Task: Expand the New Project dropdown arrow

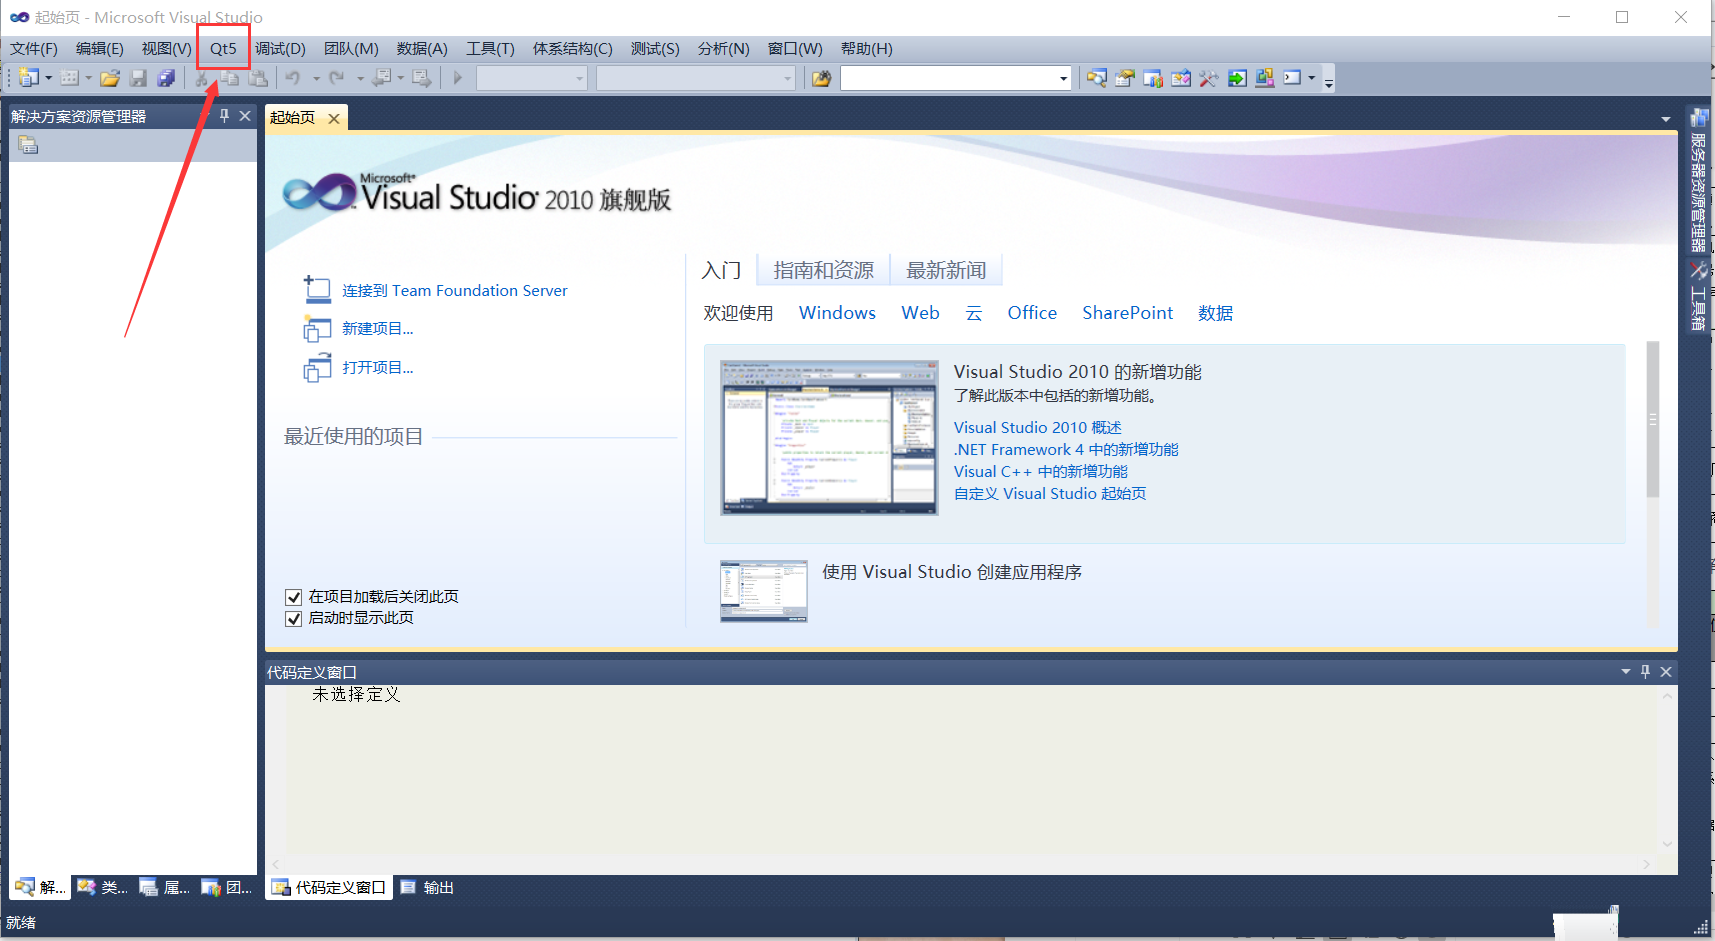Action: 47,78
